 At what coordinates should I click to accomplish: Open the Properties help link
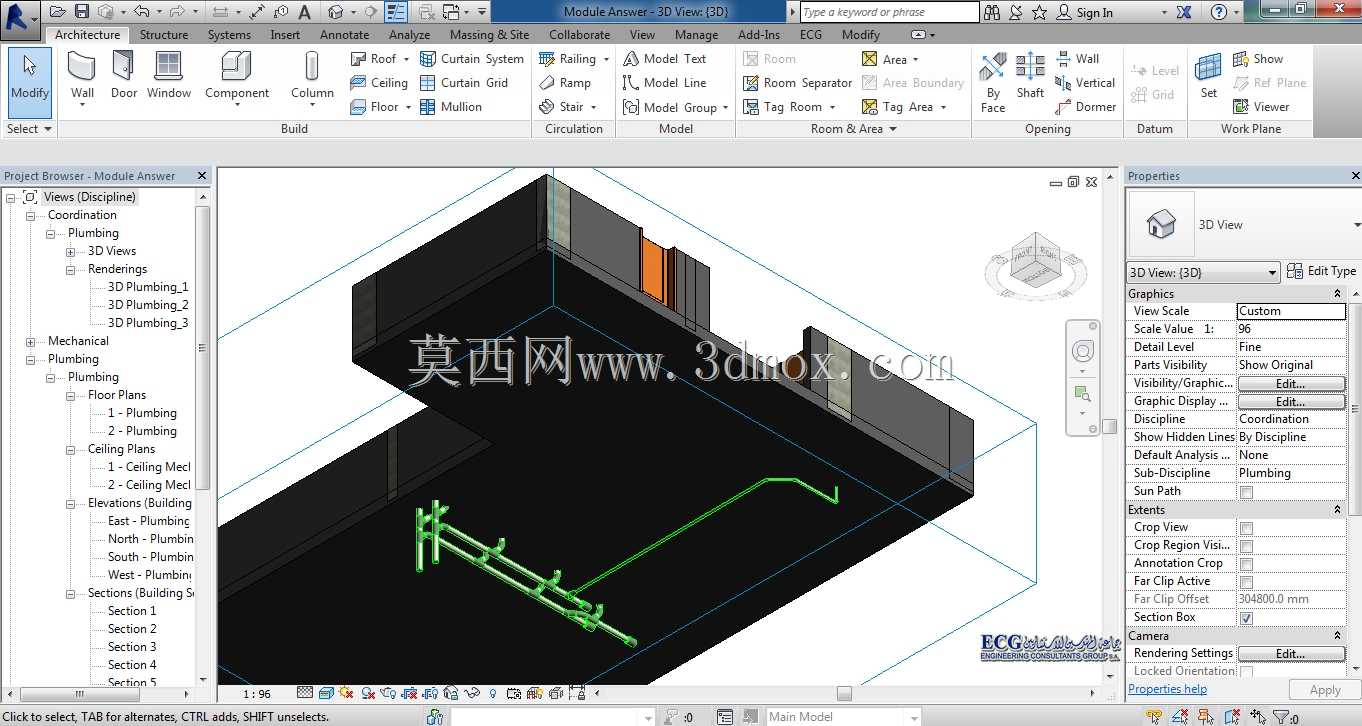[x=1167, y=689]
